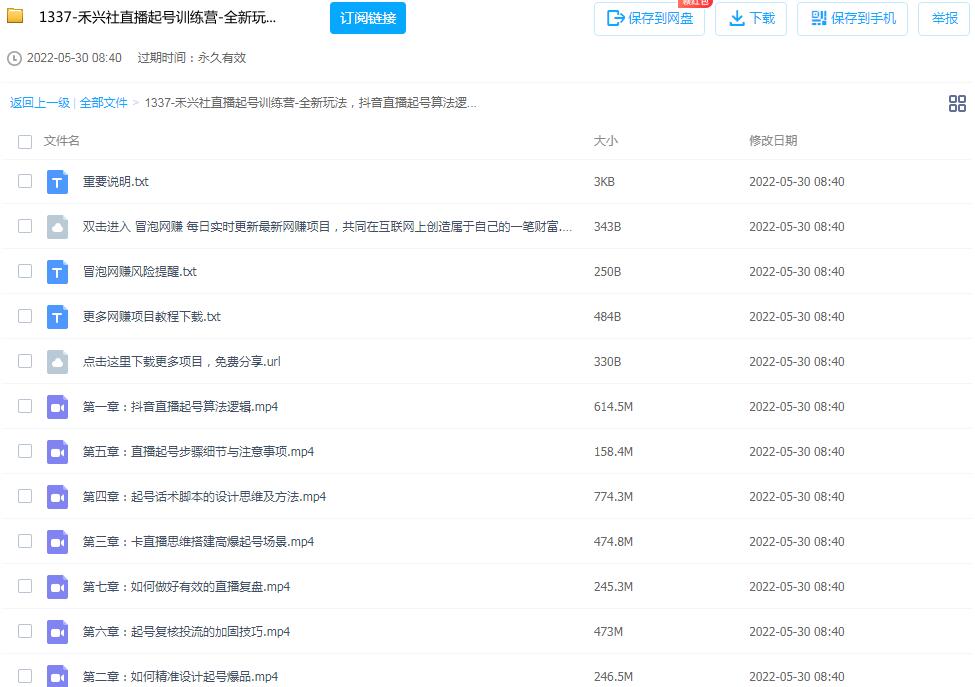Toggle the select-all checkbox beside 文件名
The width and height of the screenshot is (975, 687).
click(25, 142)
